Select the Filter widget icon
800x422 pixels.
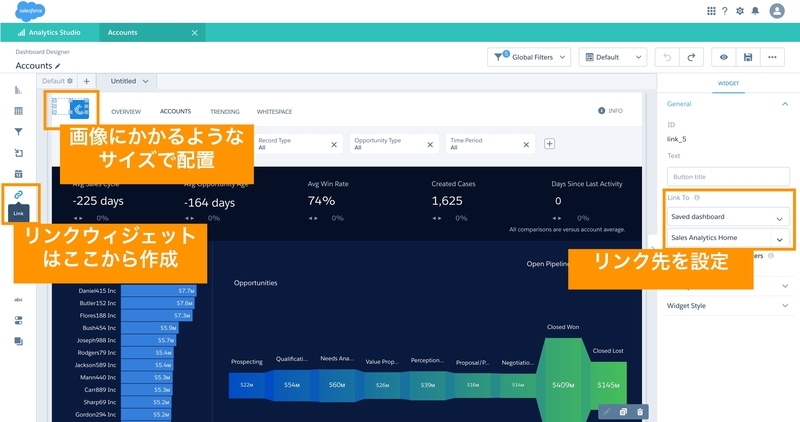click(18, 132)
